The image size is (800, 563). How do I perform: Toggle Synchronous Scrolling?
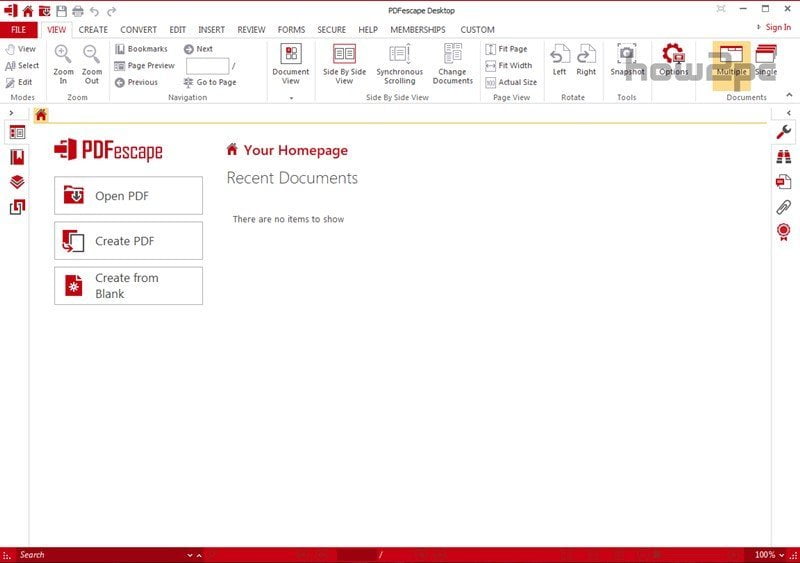coord(399,64)
